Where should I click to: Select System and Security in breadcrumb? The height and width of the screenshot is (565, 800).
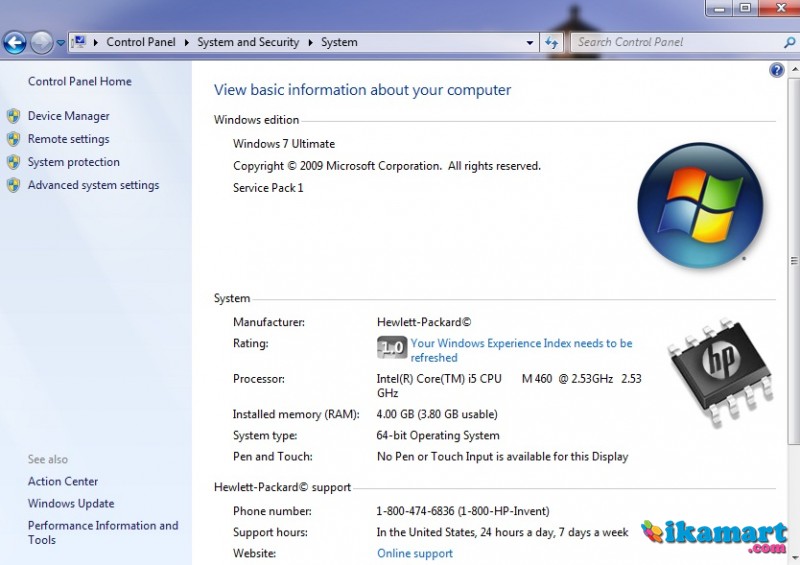point(248,42)
